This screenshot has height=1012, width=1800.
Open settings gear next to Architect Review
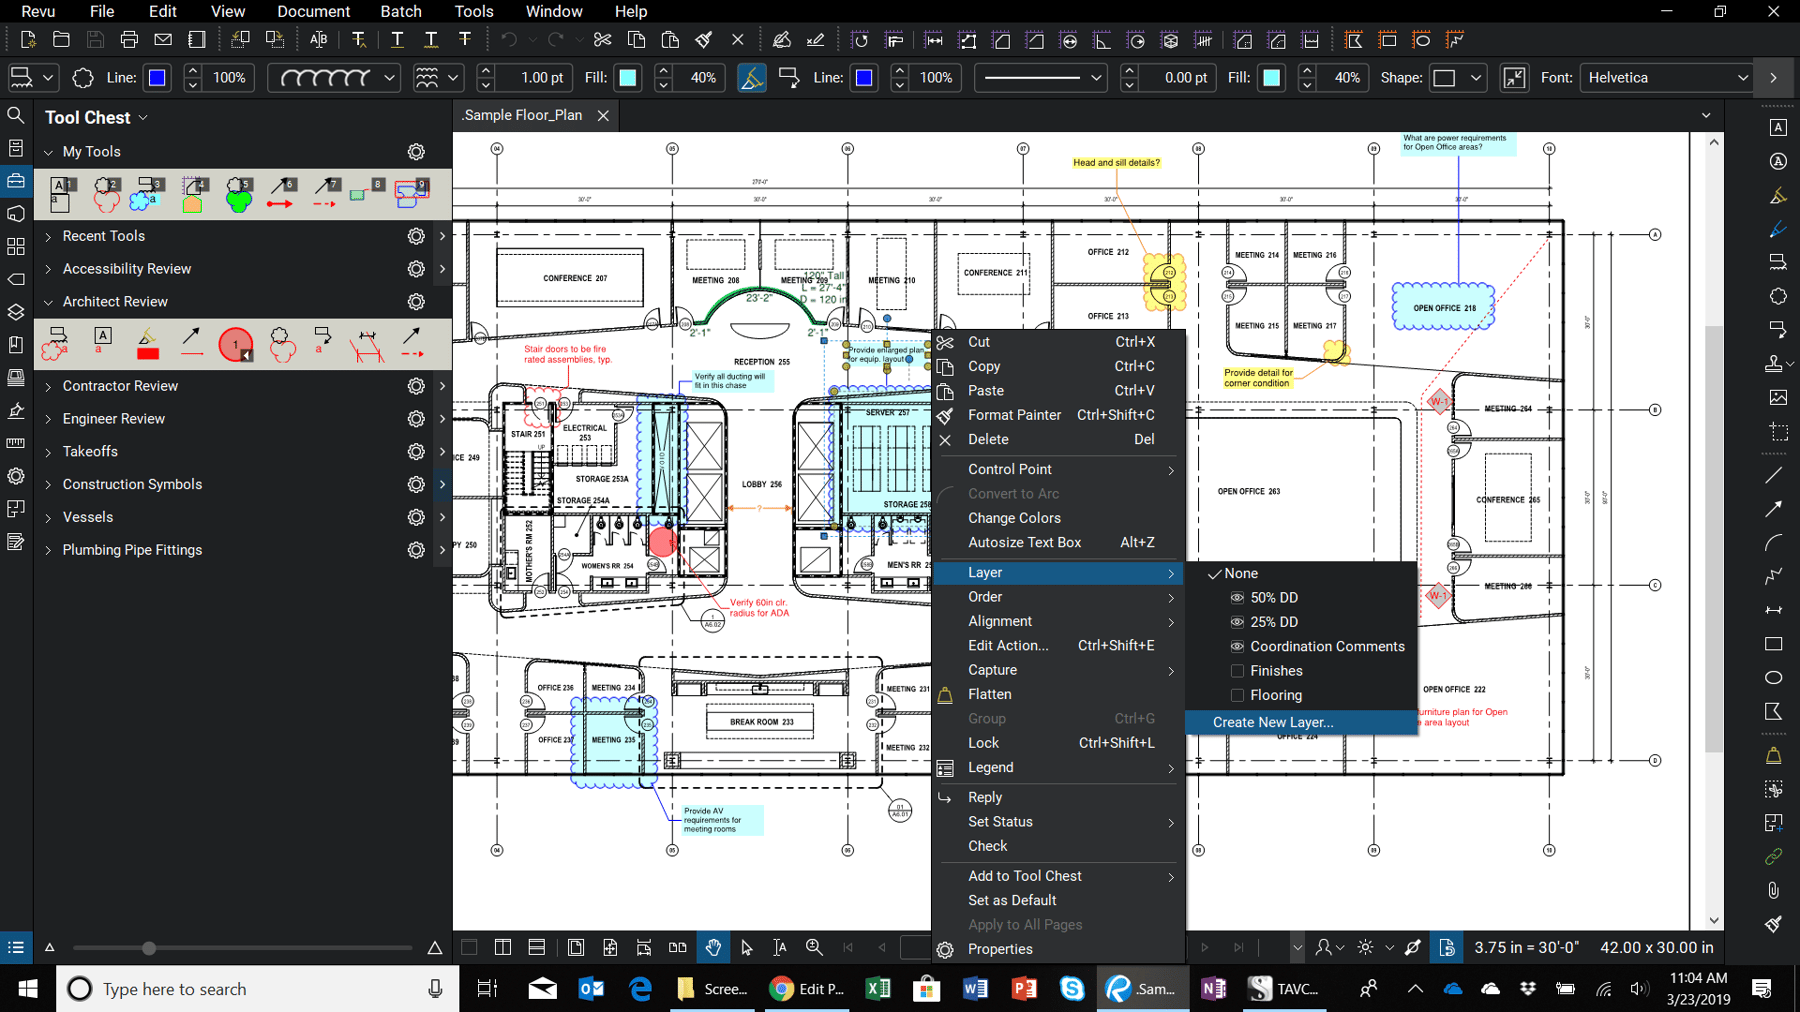tap(416, 301)
